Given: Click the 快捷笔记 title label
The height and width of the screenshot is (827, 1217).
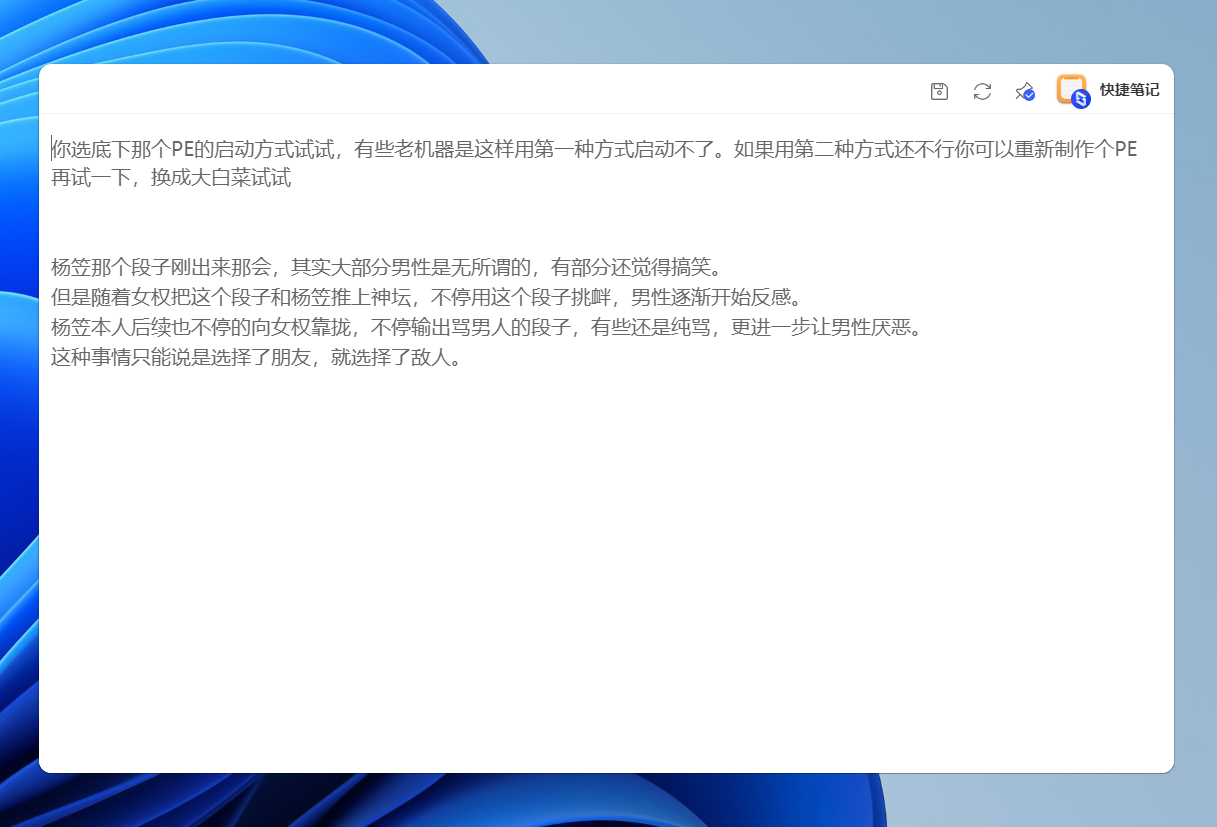Looking at the screenshot, I should (x=1128, y=89).
